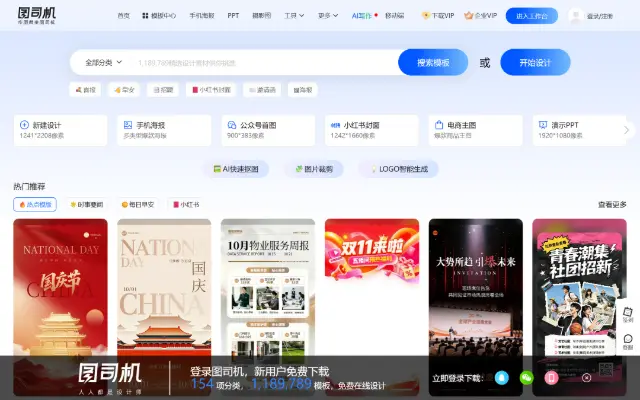Open the 小红书封面 size card

(x=372, y=130)
